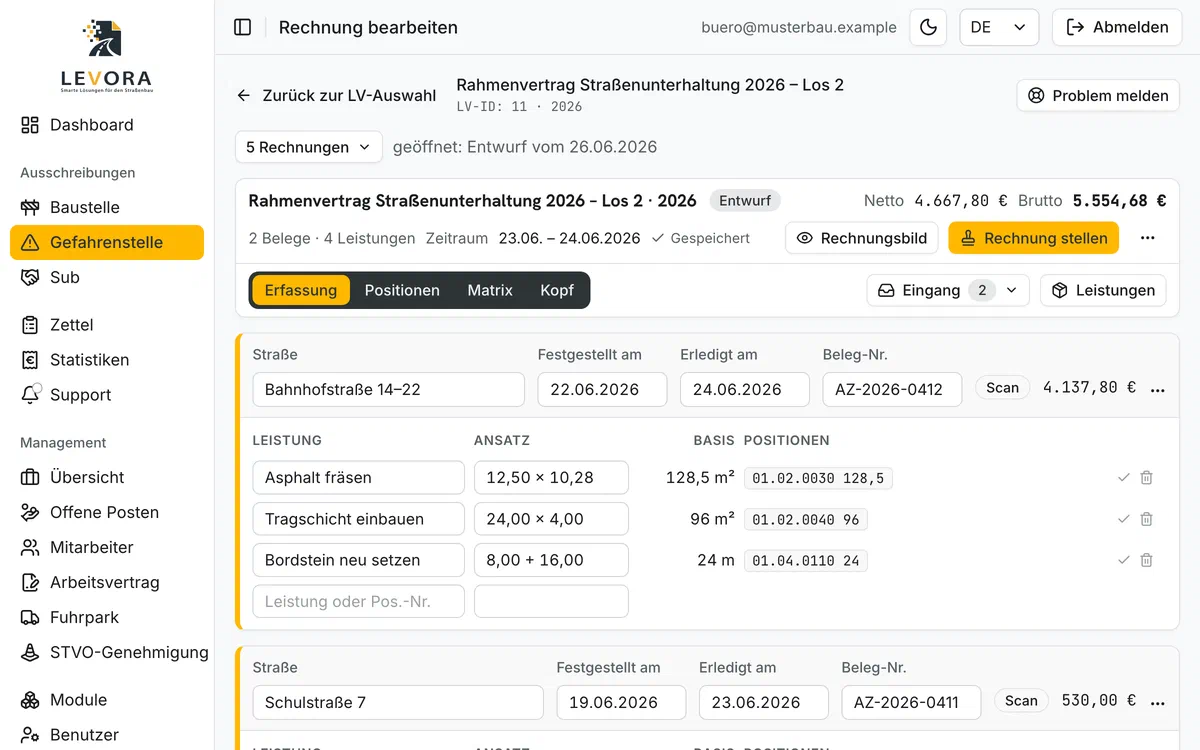The height and width of the screenshot is (750, 1200).
Task: Delete the Asphalt fräsen row
Action: pyautogui.click(x=1146, y=478)
